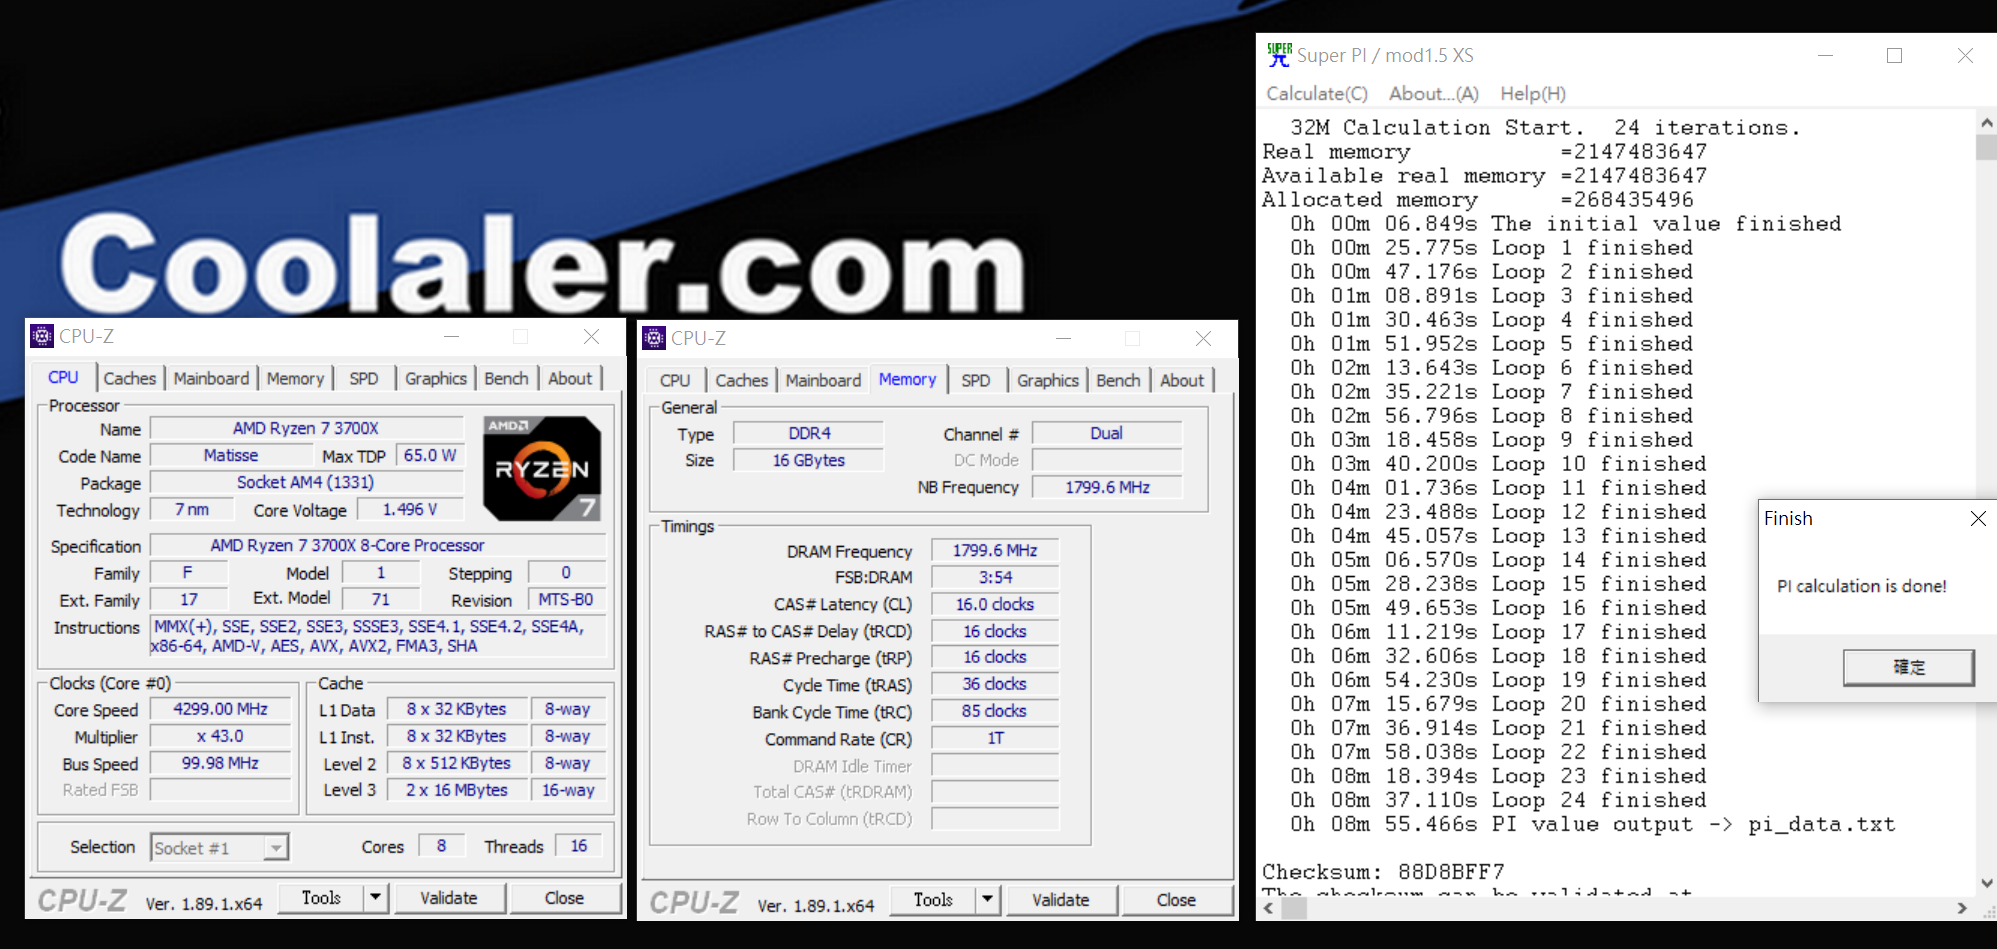Open the Tools dropdown arrow in CPU-Z Memory window
Screen dimensions: 1997x949
click(987, 899)
